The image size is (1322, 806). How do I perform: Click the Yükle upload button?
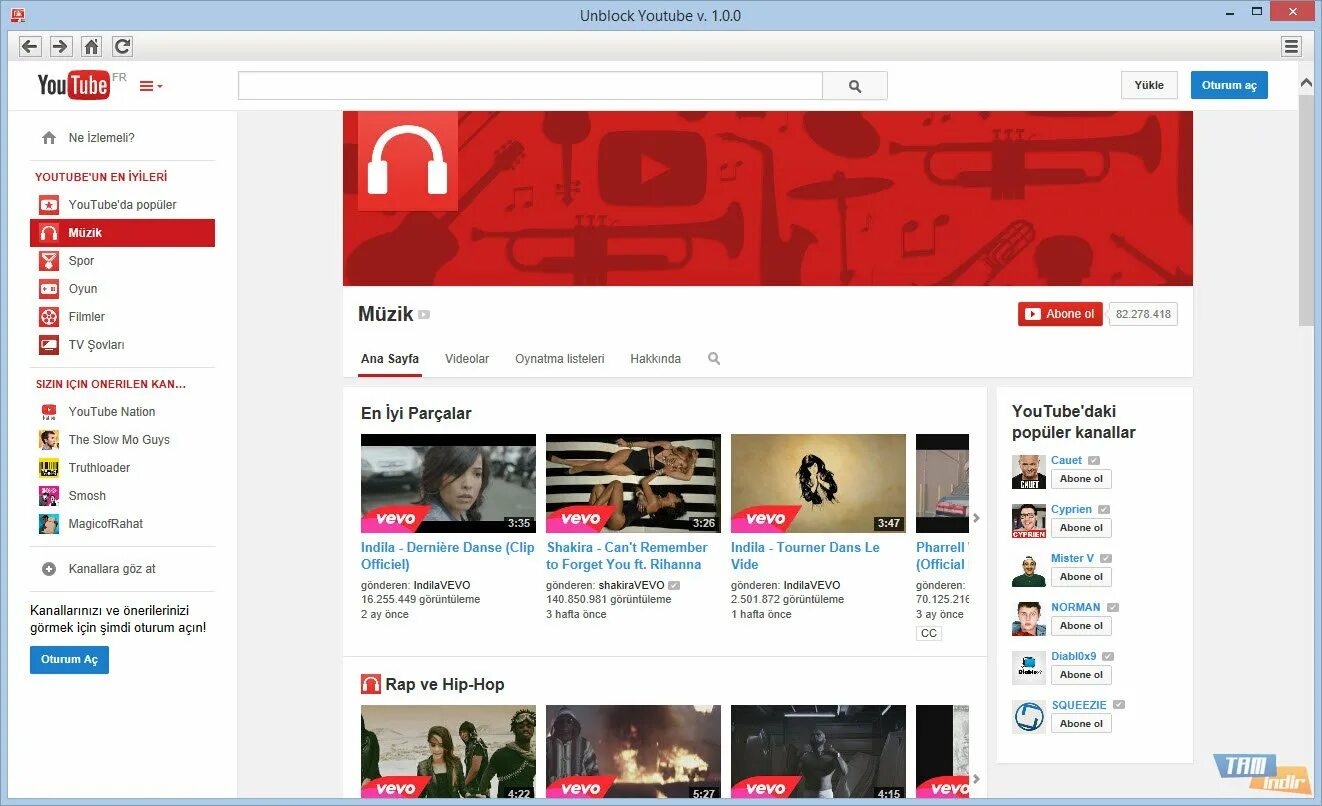1149,85
